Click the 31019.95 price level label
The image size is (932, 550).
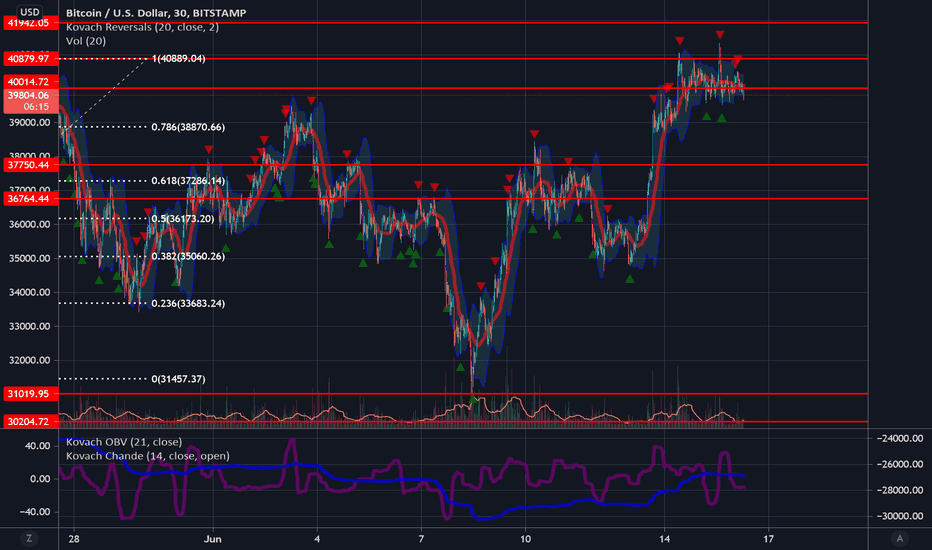tap(30, 394)
